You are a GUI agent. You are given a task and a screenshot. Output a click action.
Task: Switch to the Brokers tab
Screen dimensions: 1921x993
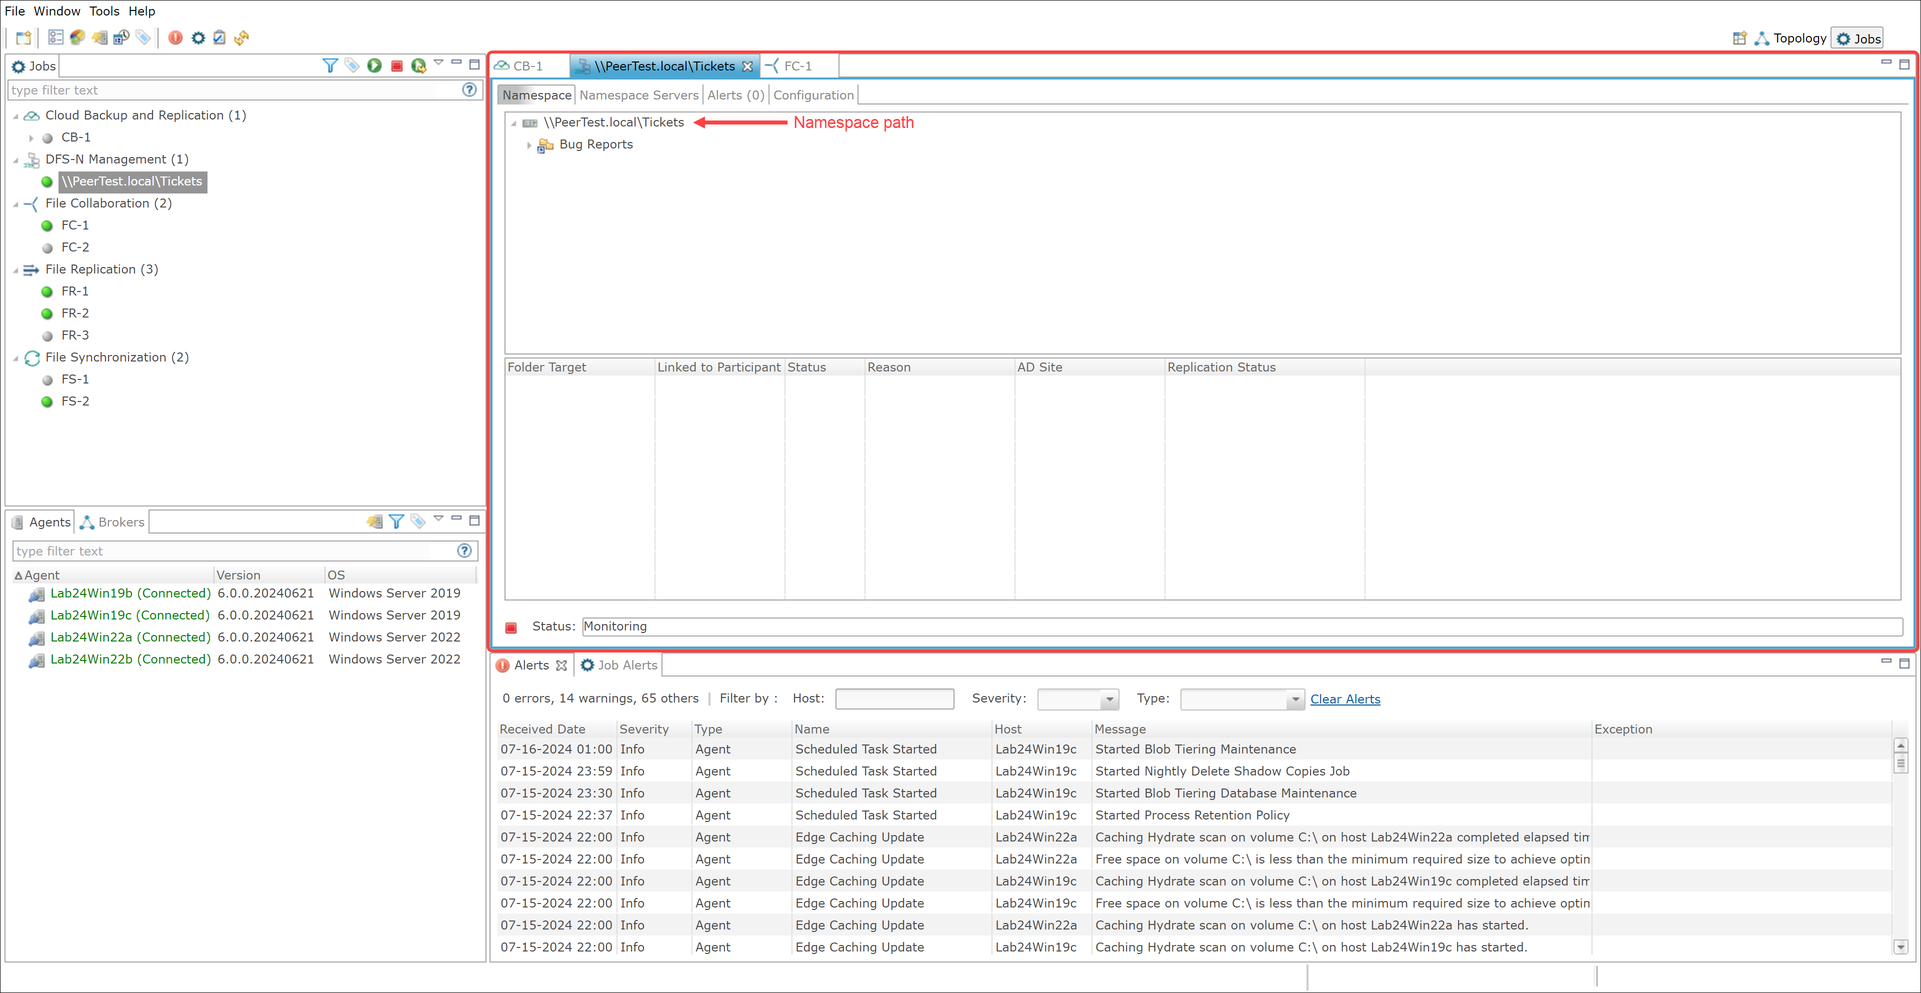(x=112, y=522)
